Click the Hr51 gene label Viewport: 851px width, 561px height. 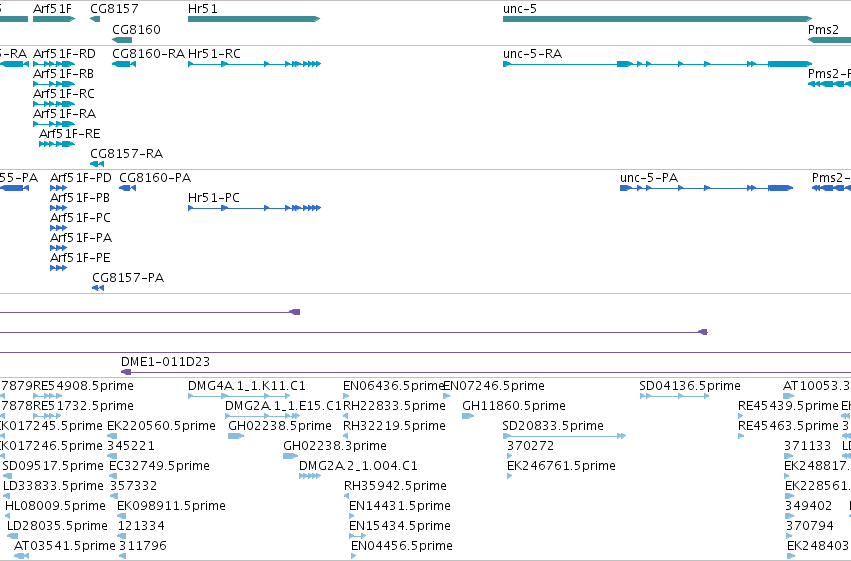[202, 9]
